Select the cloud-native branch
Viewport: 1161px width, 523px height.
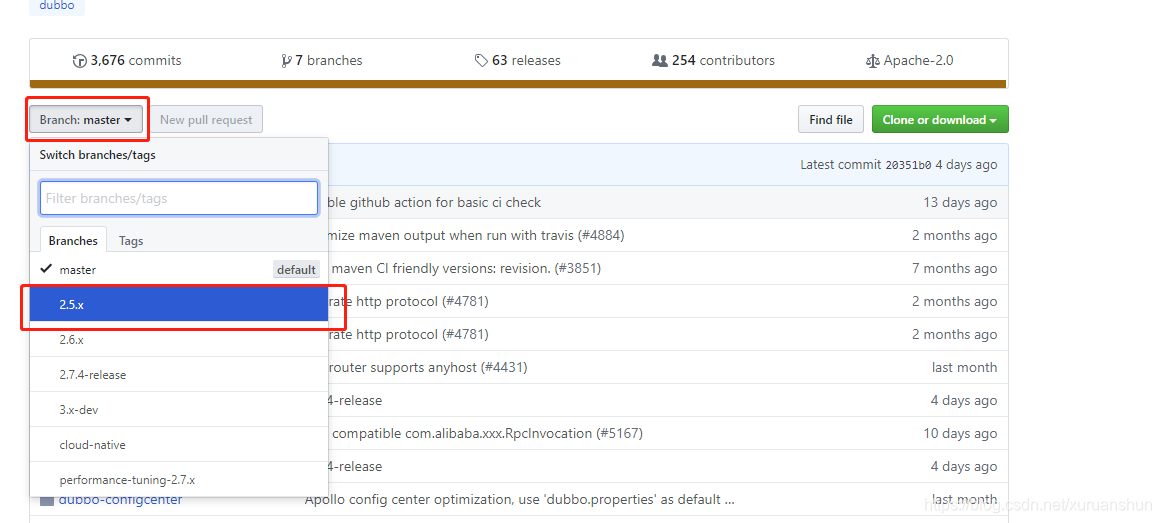pyautogui.click(x=178, y=444)
